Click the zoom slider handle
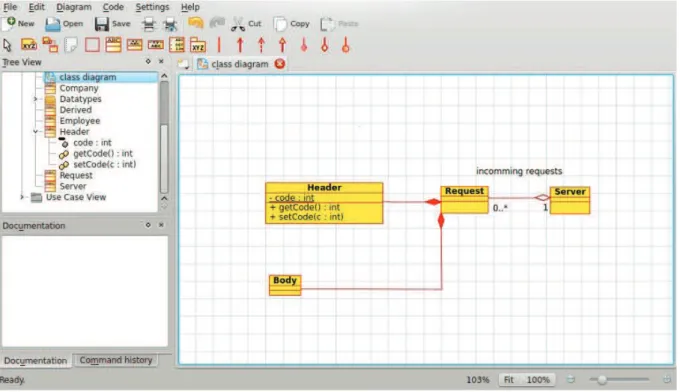680x392 pixels. (602, 380)
